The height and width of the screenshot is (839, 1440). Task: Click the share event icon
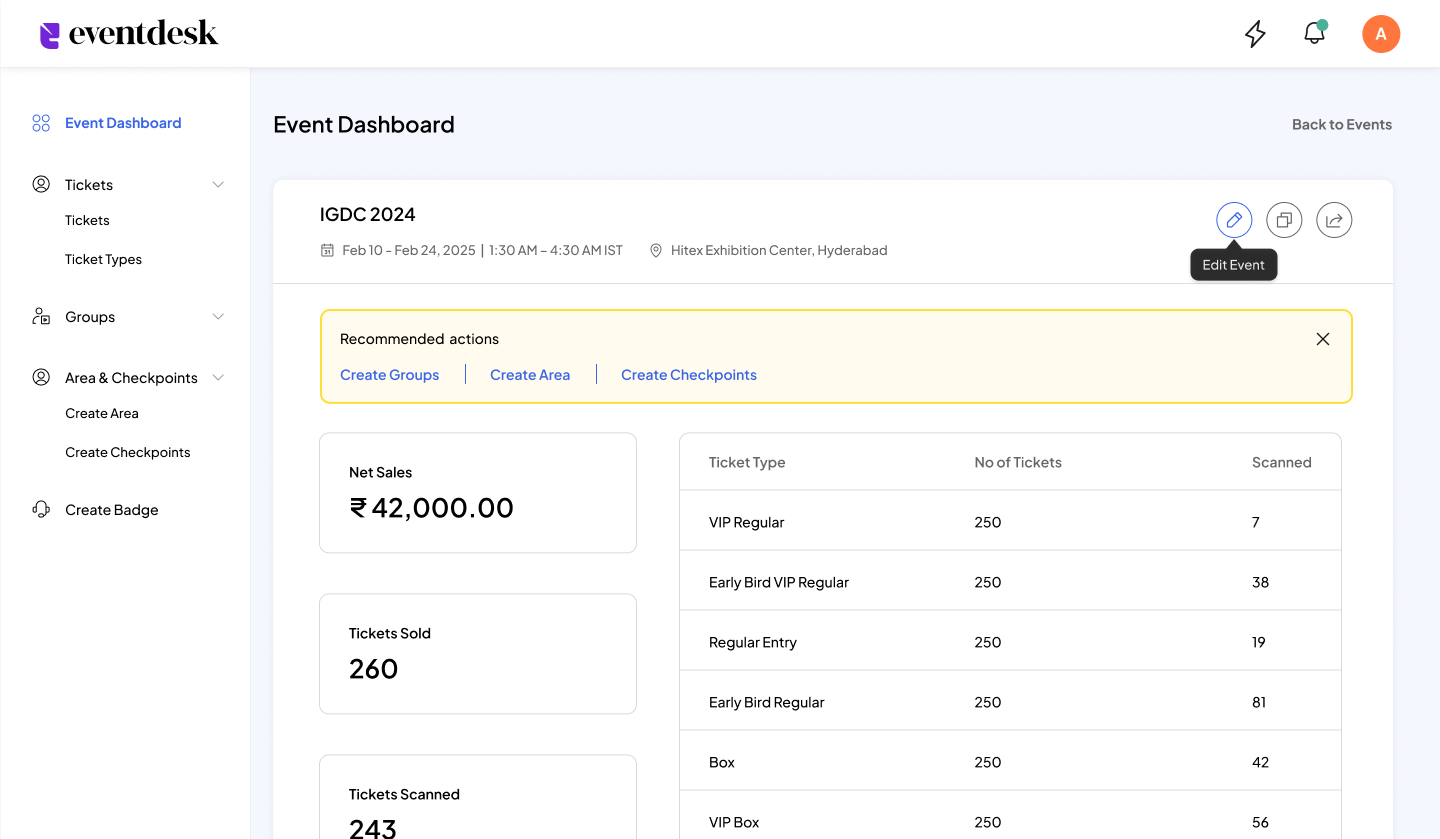pos(1334,220)
